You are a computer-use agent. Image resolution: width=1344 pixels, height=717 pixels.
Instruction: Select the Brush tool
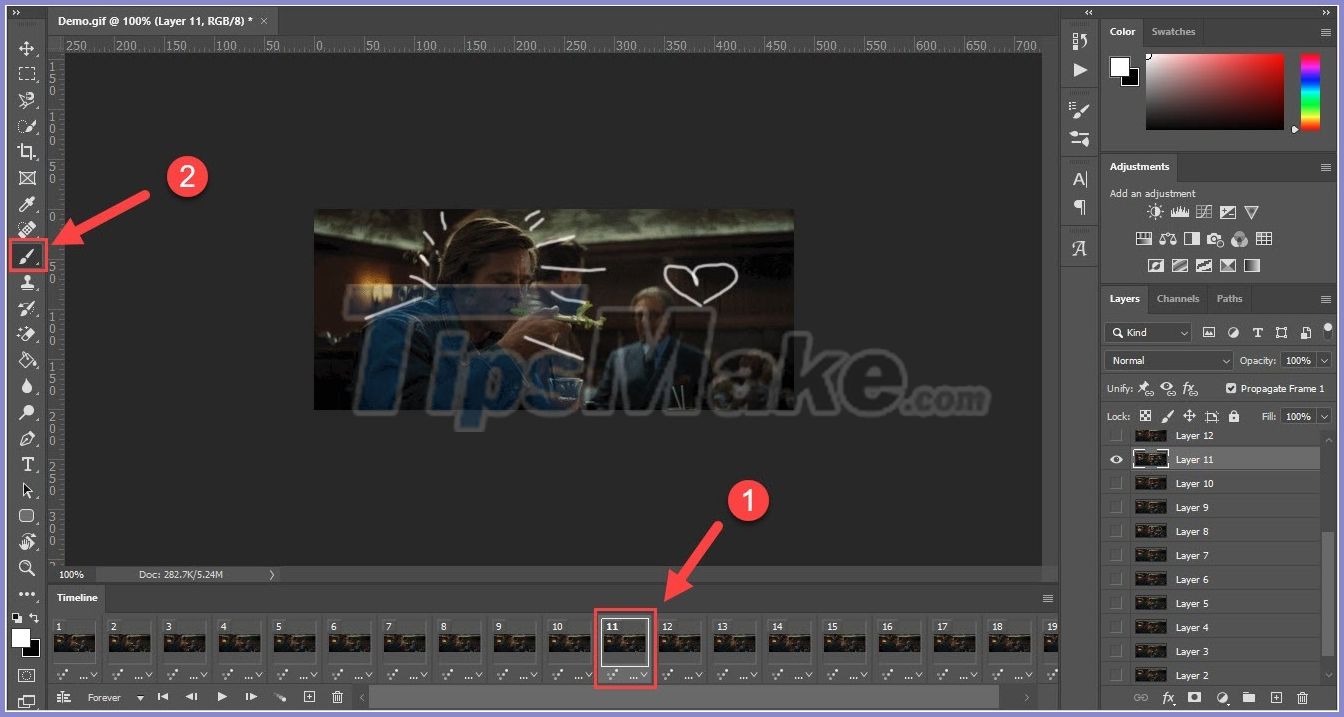27,256
